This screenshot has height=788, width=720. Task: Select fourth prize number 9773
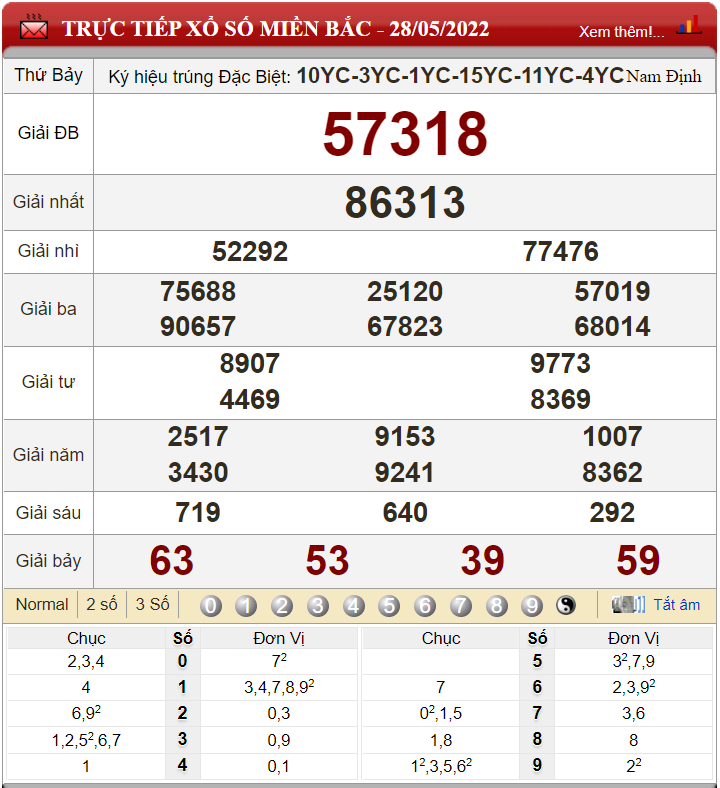(x=560, y=363)
